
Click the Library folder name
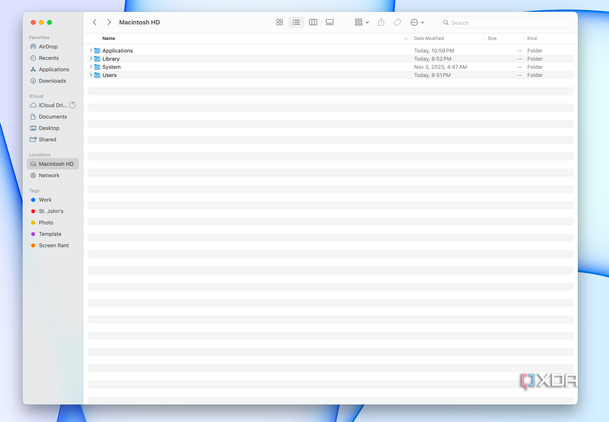pyautogui.click(x=111, y=59)
